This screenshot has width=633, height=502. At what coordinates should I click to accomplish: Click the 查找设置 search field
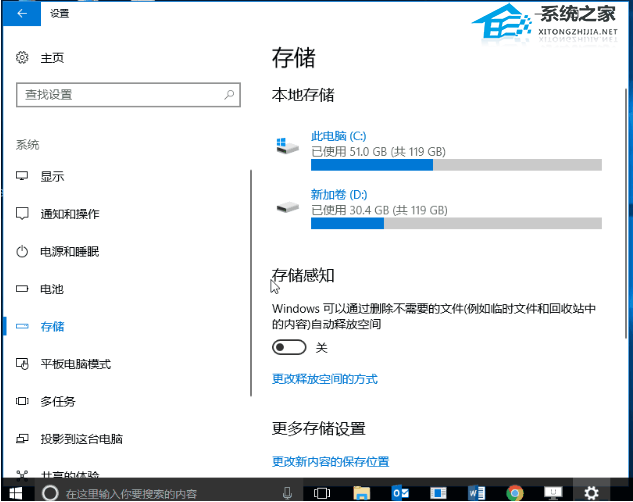pos(128,95)
